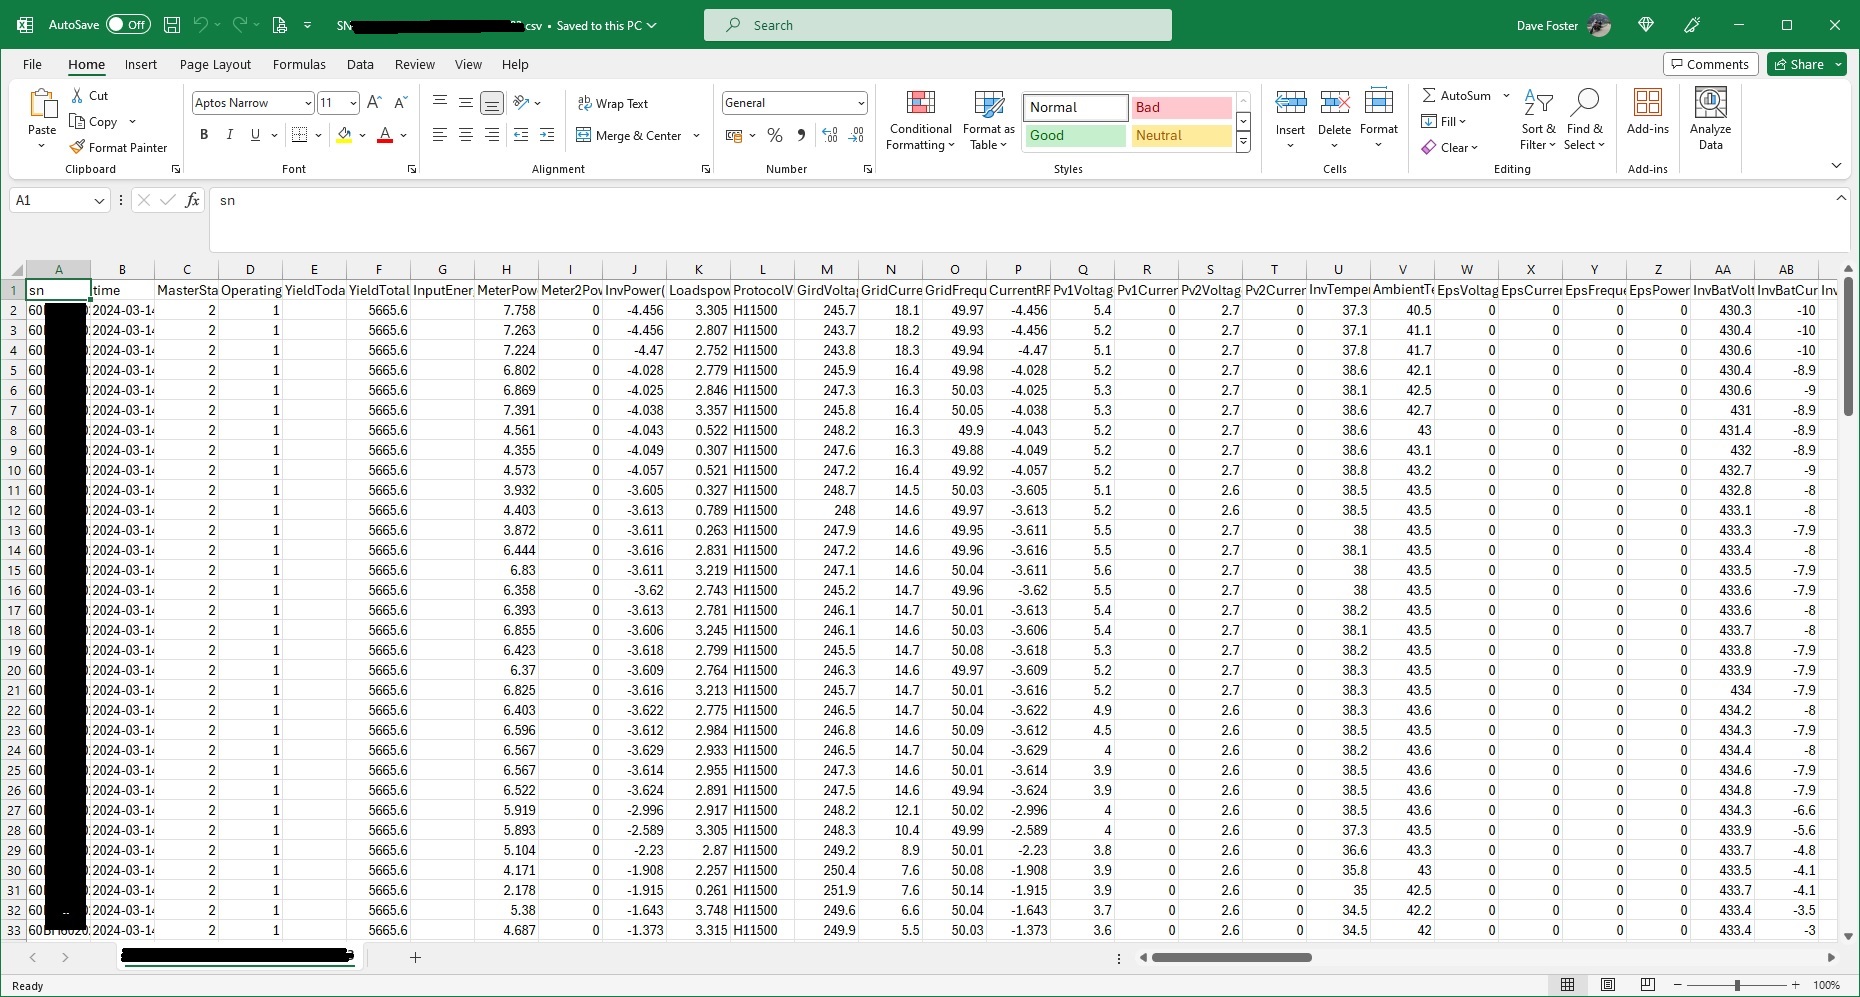
Task: Expand the Name Box dropdown arrow
Action: (x=99, y=201)
